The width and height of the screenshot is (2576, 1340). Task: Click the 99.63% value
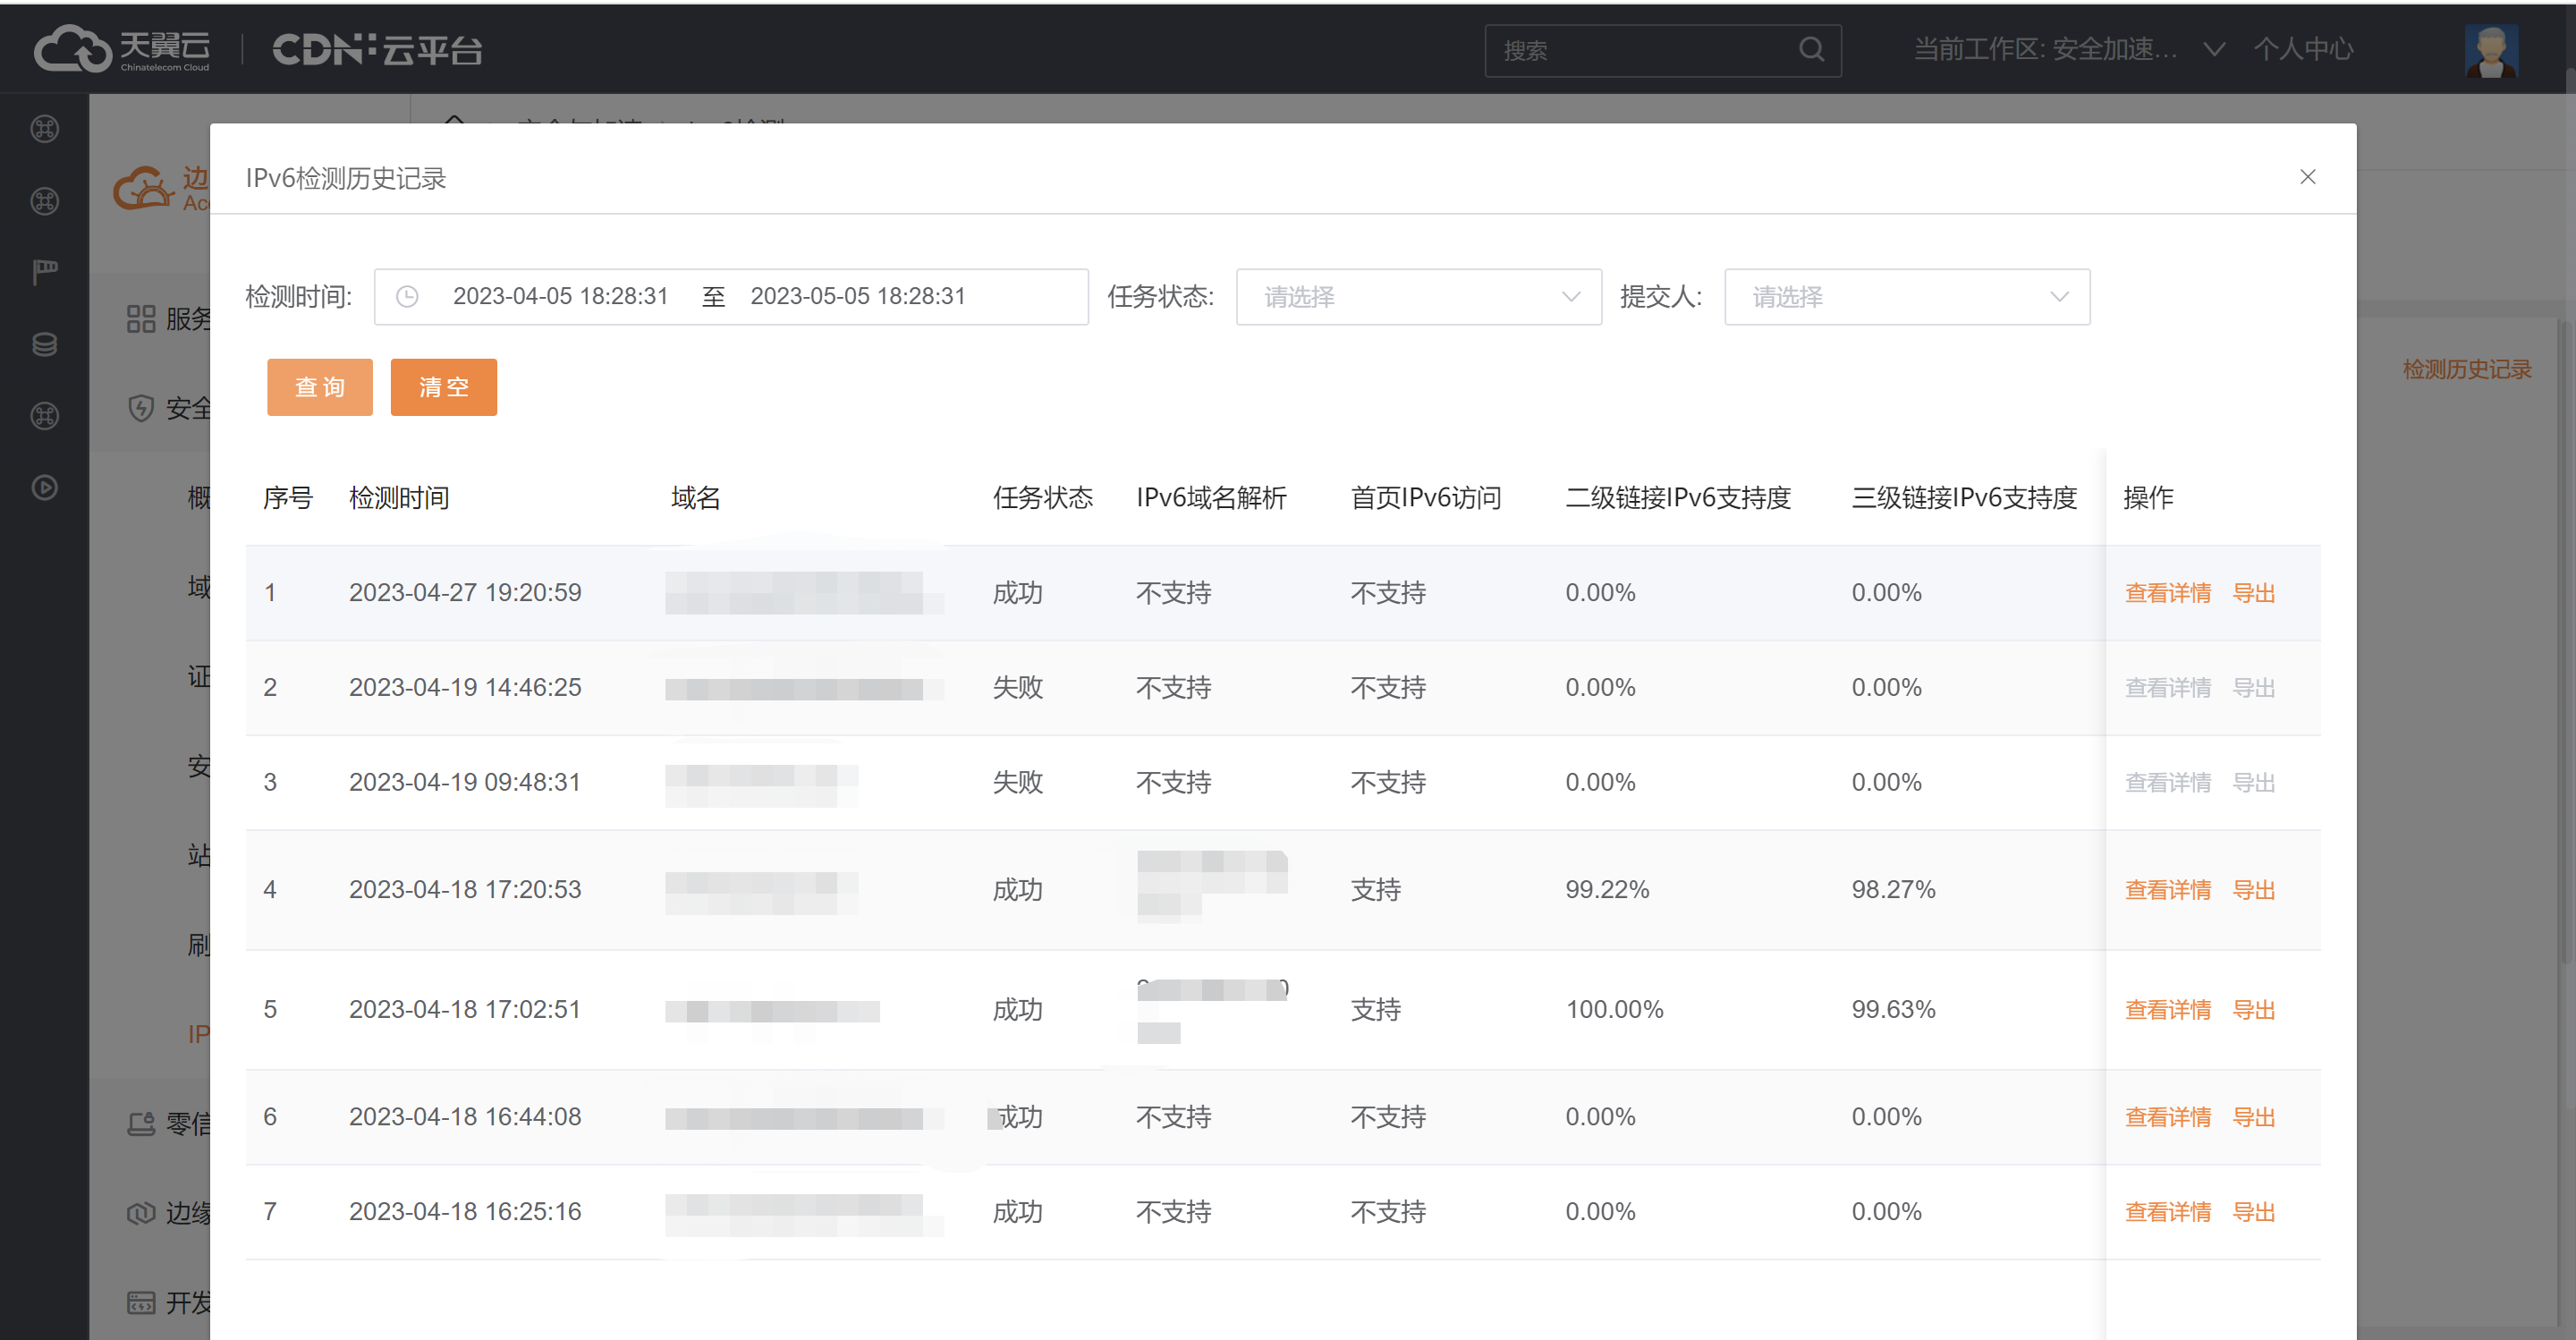(1893, 1010)
